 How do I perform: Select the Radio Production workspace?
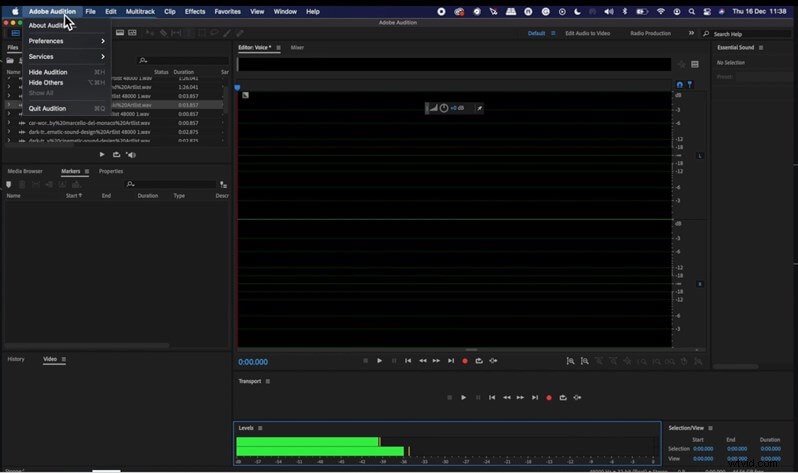tap(650, 33)
